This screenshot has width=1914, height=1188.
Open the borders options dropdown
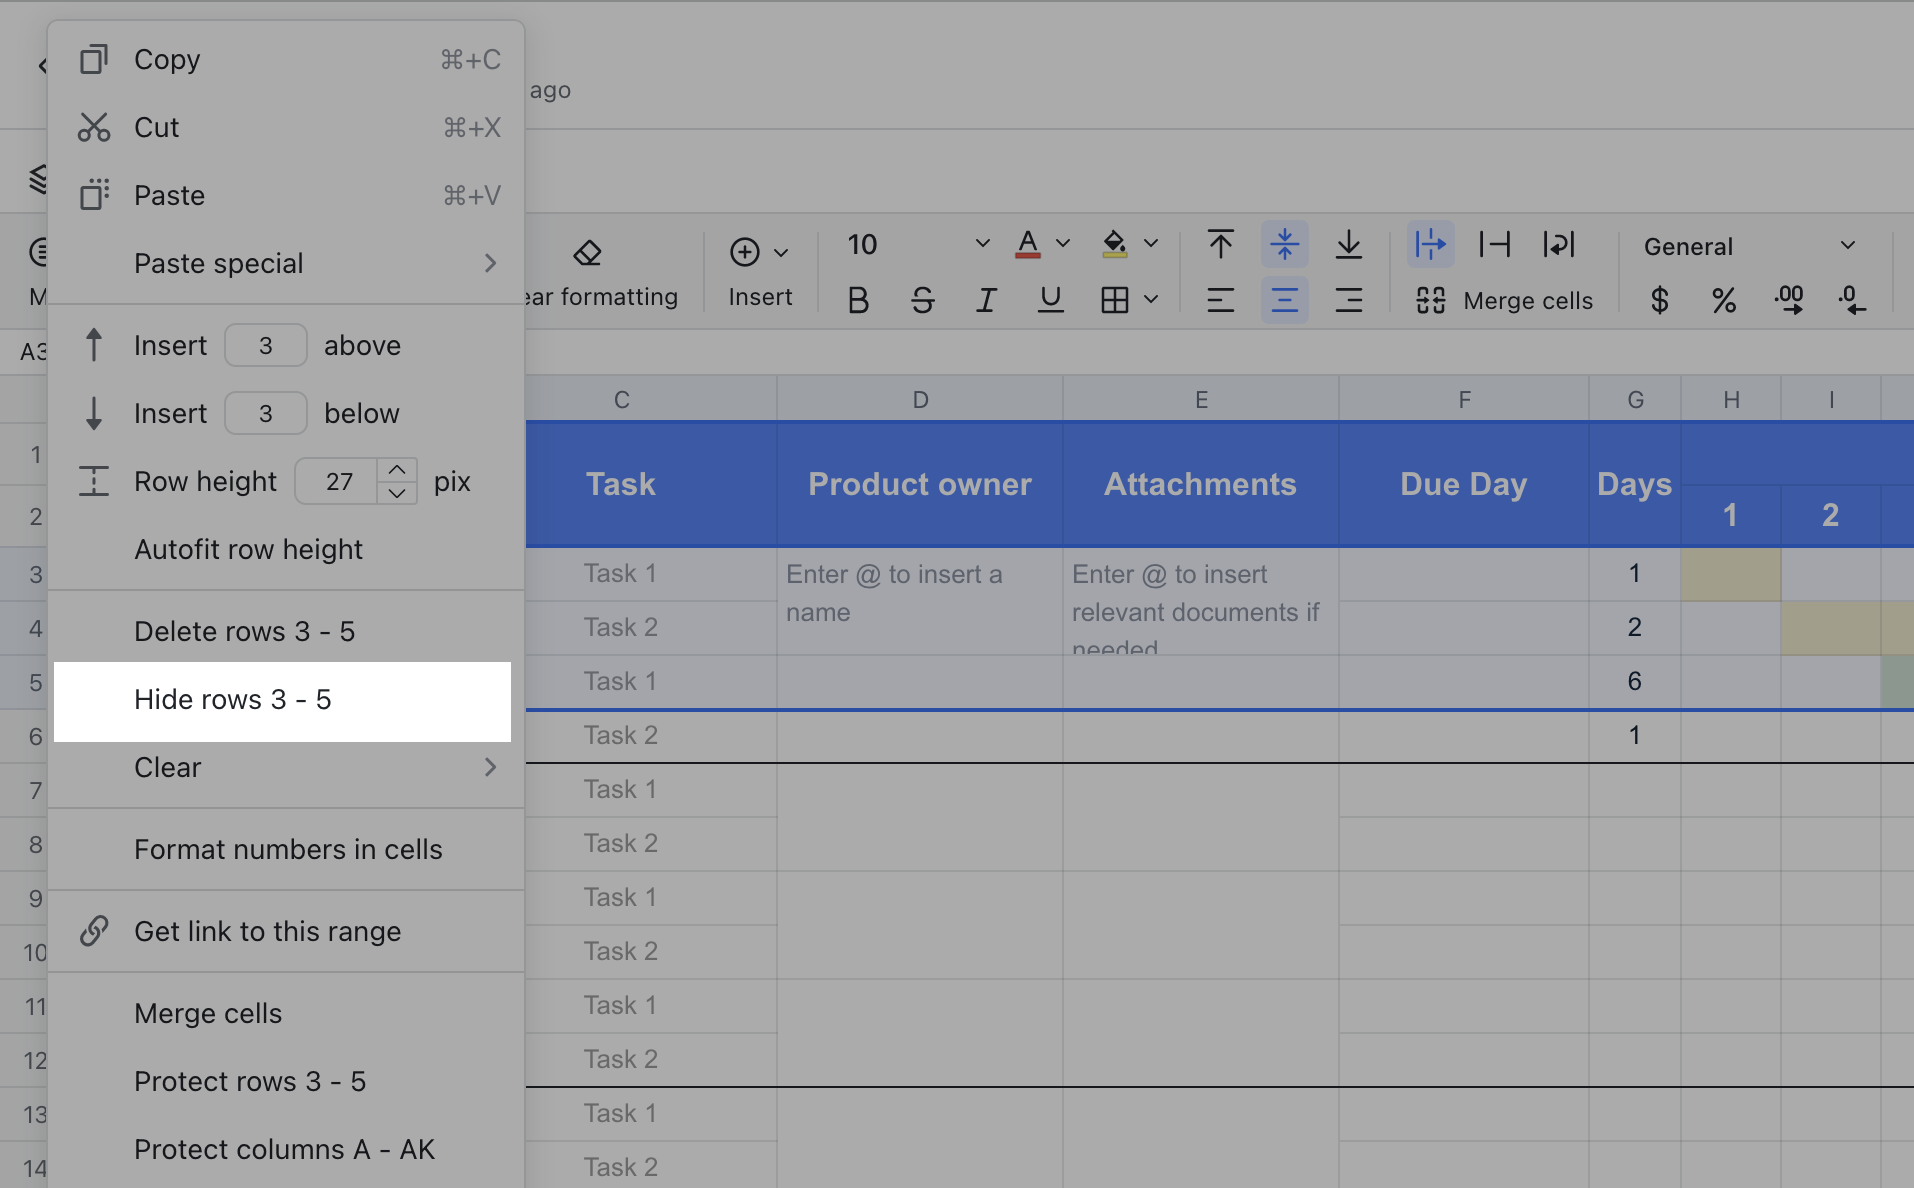click(1150, 299)
